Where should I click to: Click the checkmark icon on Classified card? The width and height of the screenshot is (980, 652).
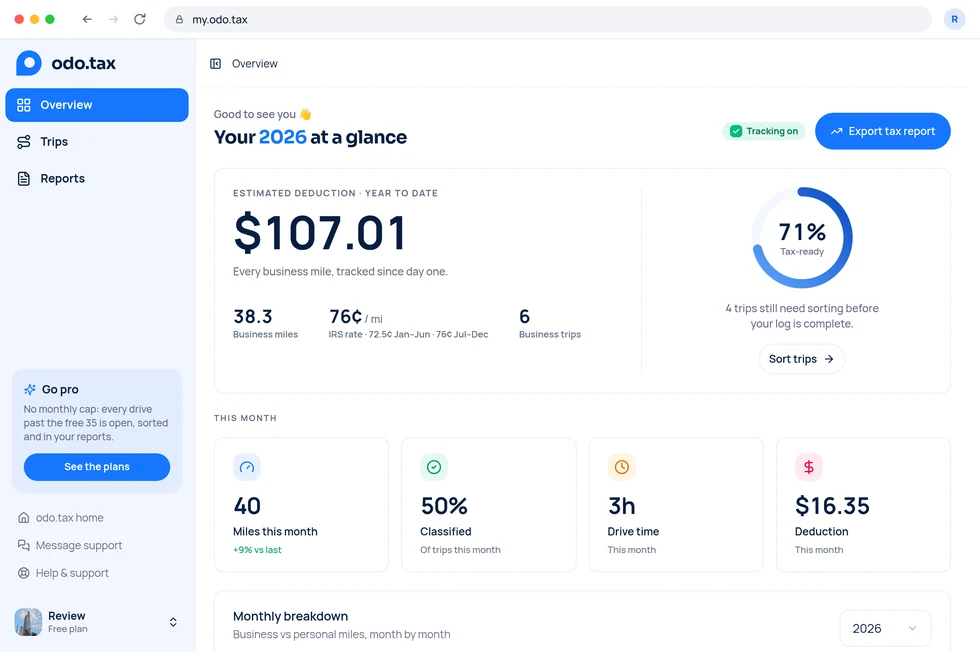434,467
